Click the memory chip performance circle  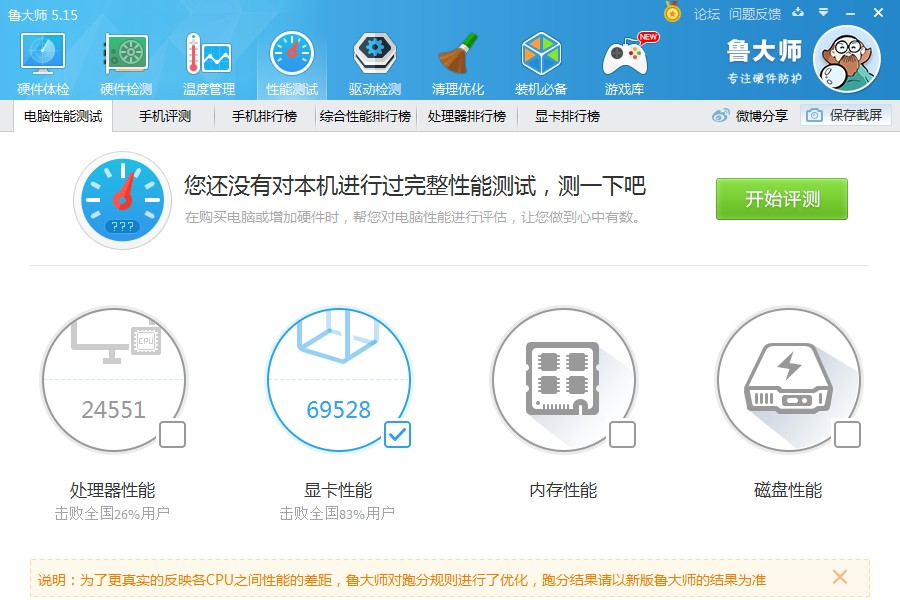564,380
